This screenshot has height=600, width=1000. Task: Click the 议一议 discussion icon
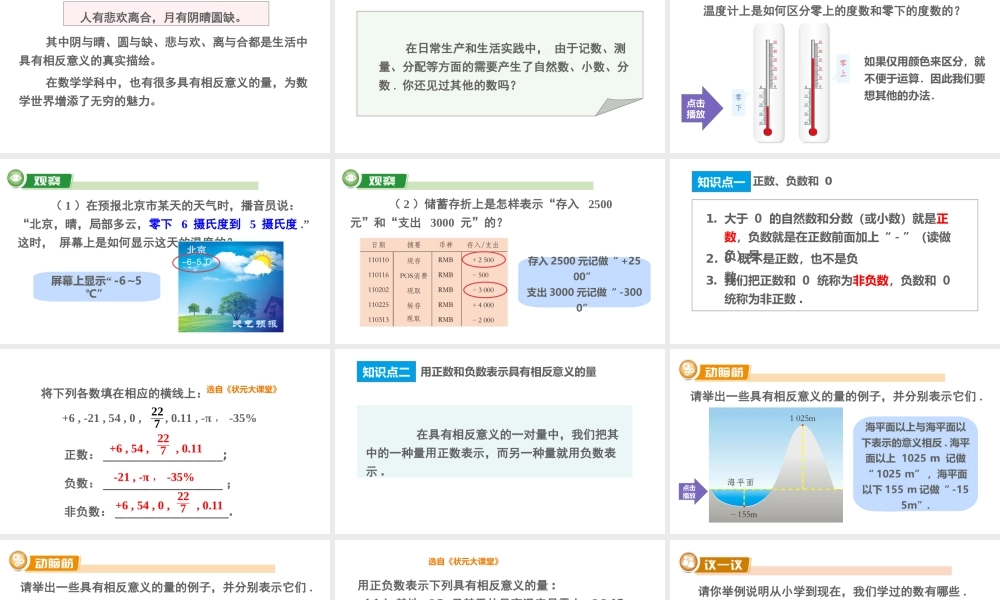689,562
